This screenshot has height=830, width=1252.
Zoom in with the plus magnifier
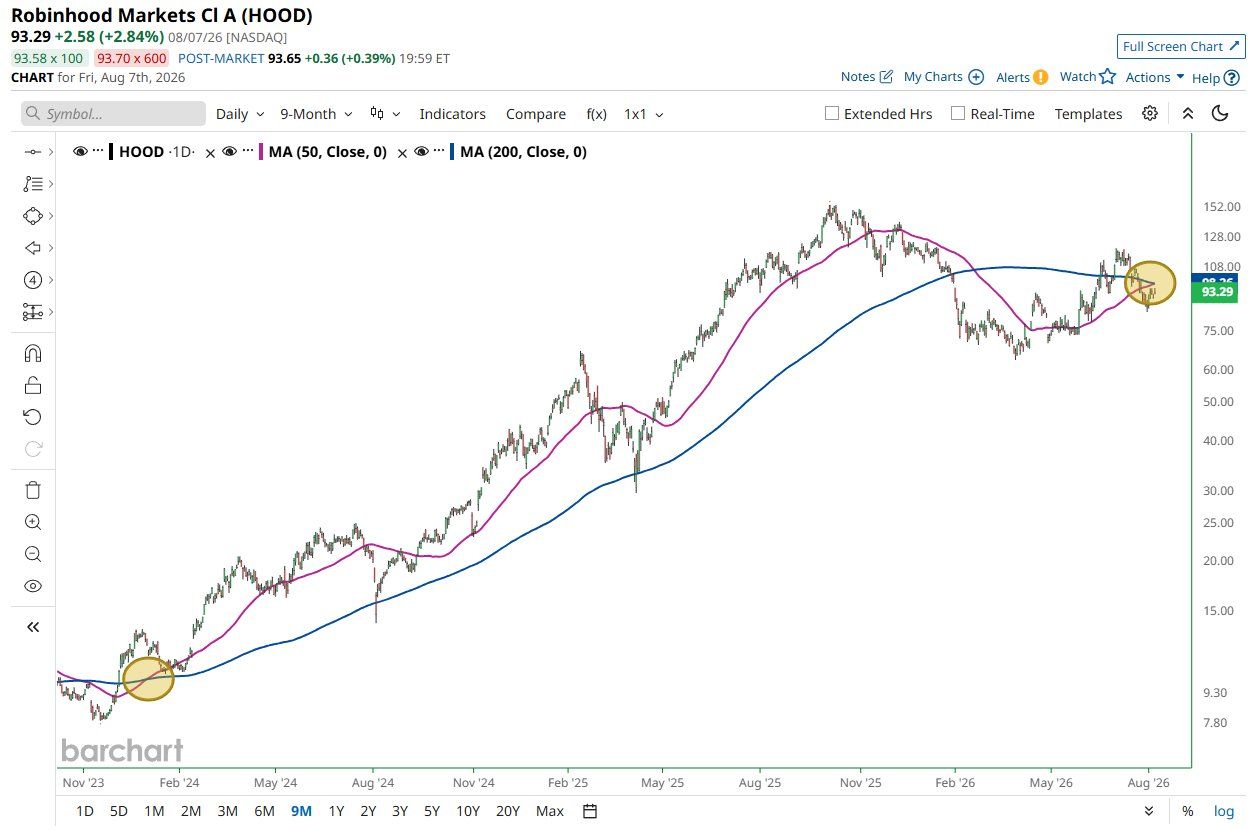(33, 522)
